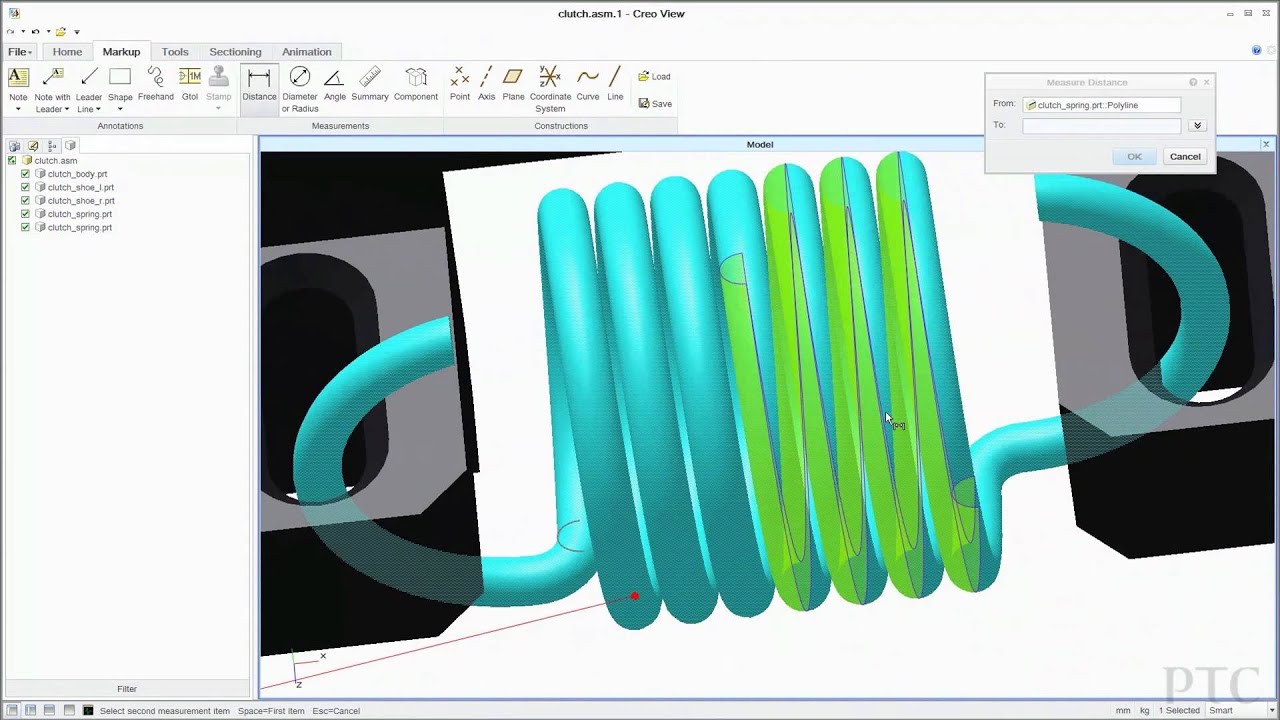Expand the Note dropdown arrow
Screen dimensions: 1280x720
point(18,109)
